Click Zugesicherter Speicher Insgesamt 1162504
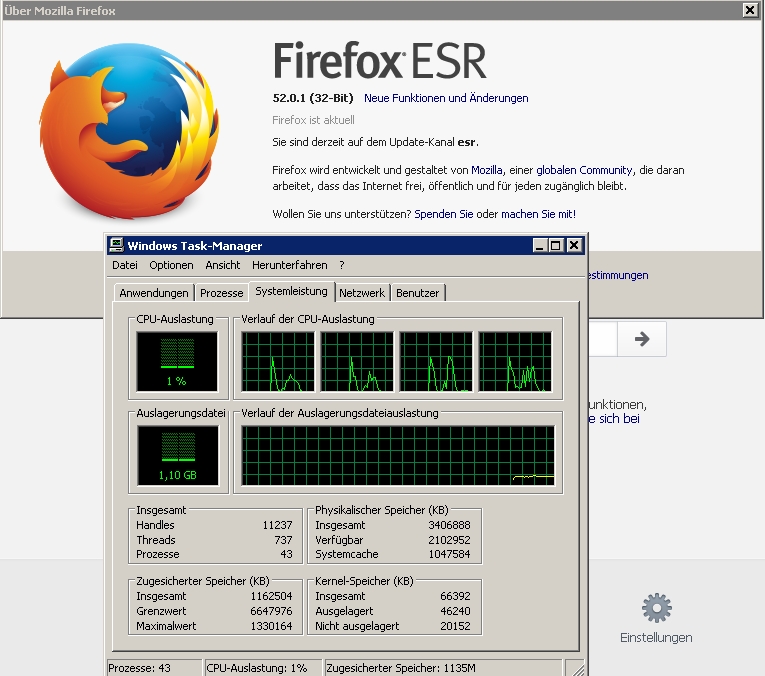 (271, 596)
